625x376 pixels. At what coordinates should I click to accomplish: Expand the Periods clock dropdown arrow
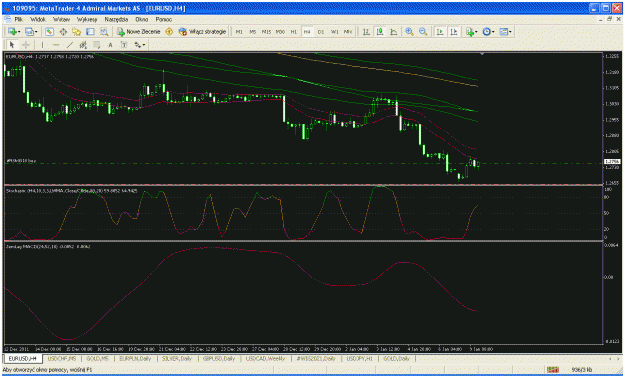tap(493, 31)
